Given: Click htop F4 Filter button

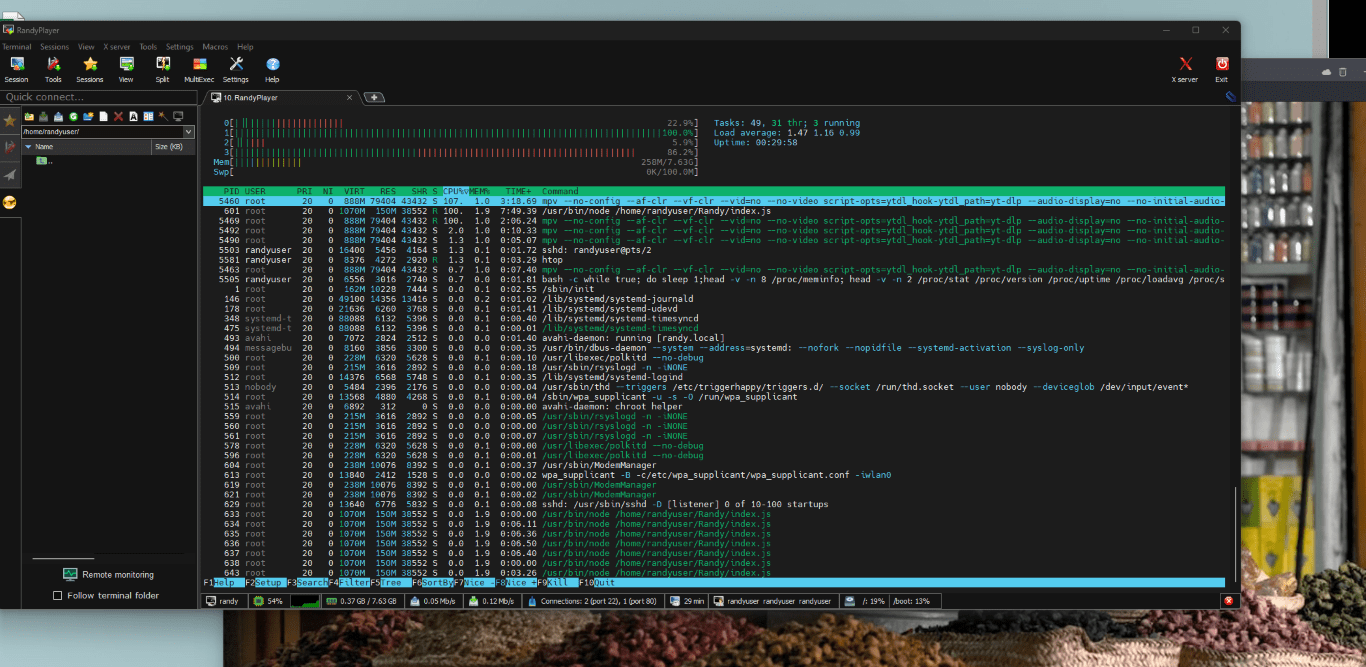Looking at the screenshot, I should tap(350, 582).
